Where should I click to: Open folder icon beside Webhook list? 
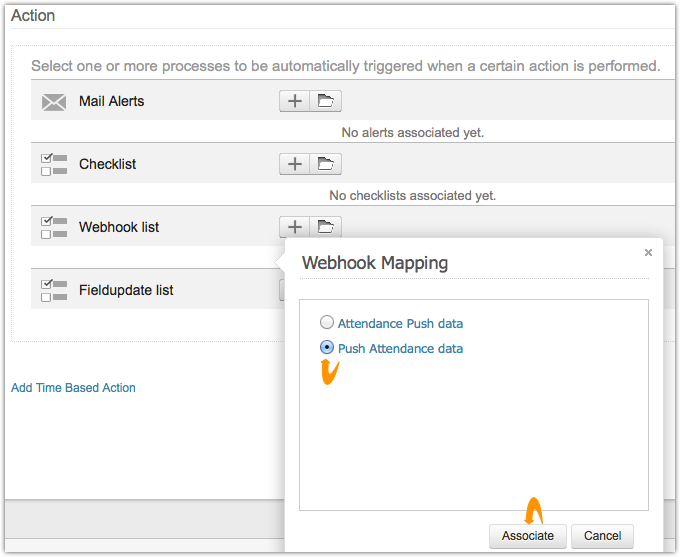pyautogui.click(x=326, y=227)
